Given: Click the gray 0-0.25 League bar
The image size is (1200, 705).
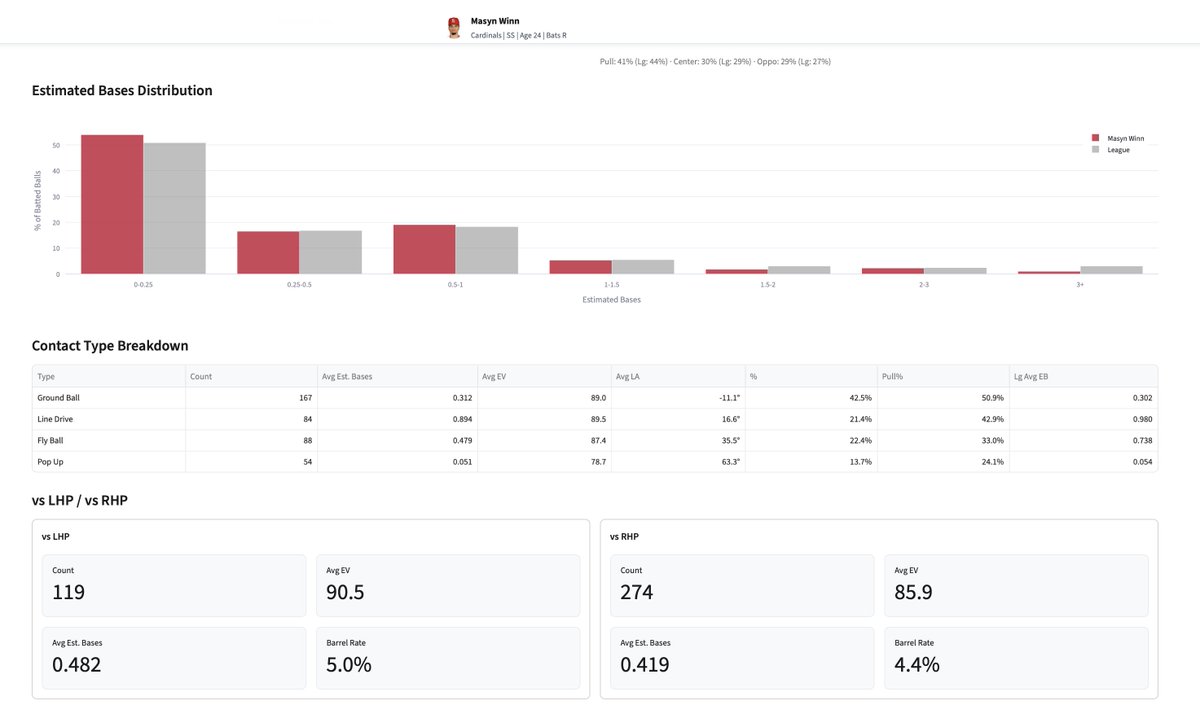Looking at the screenshot, I should tap(174, 208).
